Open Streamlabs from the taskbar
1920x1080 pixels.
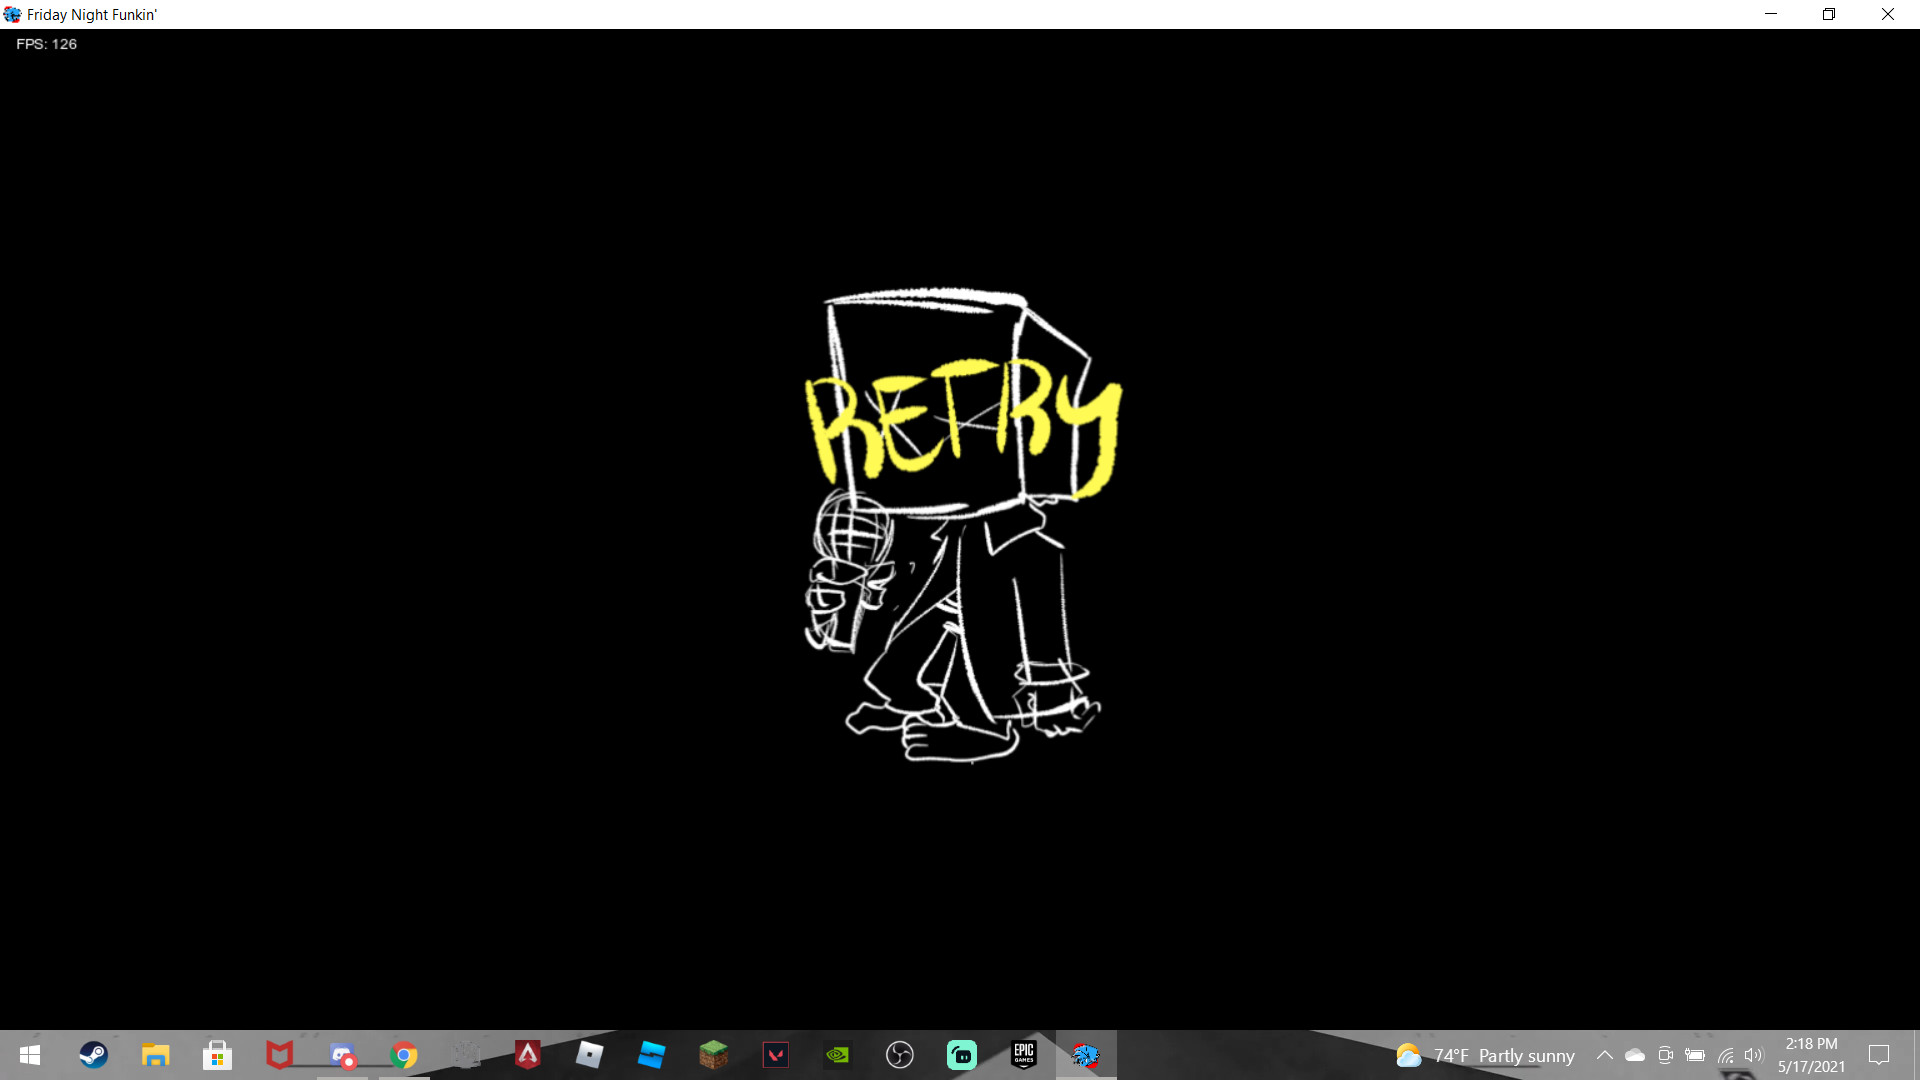pyautogui.click(x=962, y=1055)
